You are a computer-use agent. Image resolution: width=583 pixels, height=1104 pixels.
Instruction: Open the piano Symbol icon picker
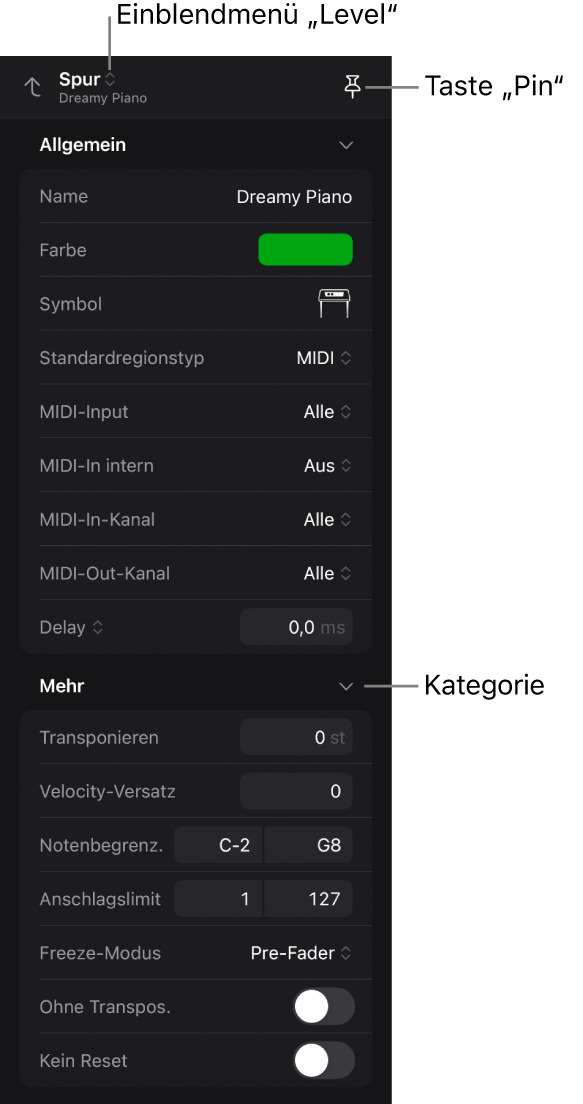coord(334,303)
